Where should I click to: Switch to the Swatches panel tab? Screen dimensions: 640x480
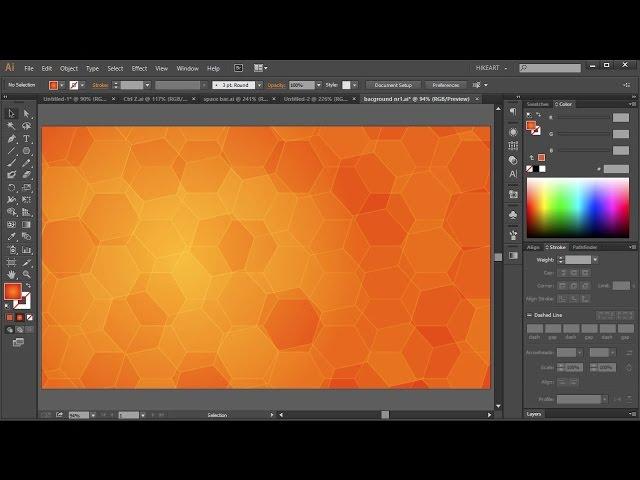point(538,104)
